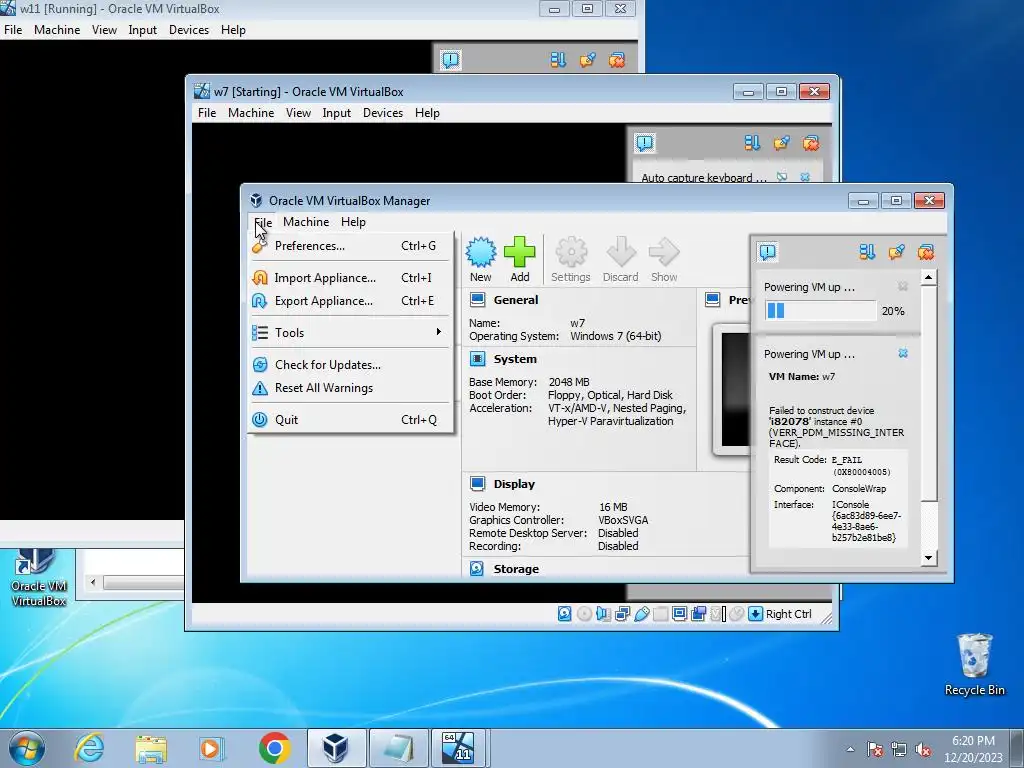
Task: Click audio status icon in w7 window
Action: point(603,614)
